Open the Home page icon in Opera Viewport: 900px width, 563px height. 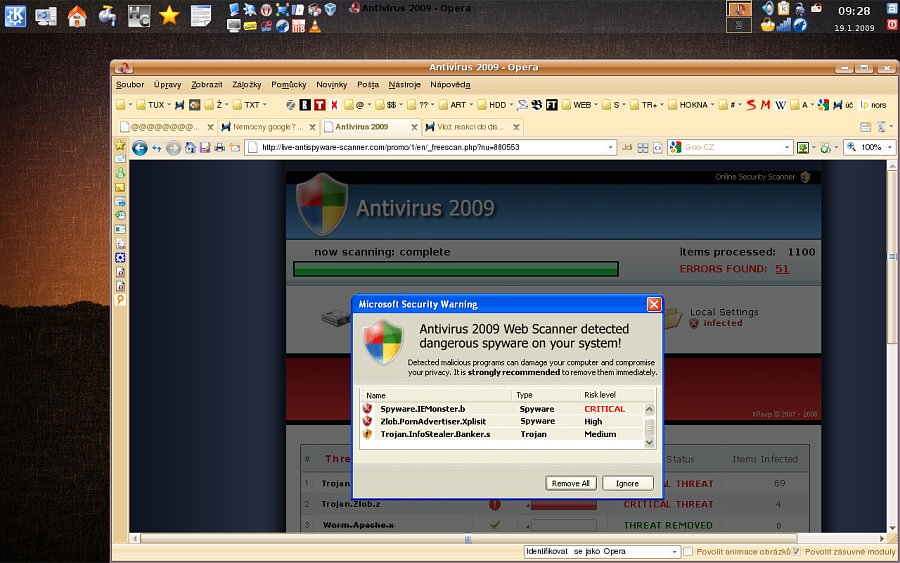190,147
